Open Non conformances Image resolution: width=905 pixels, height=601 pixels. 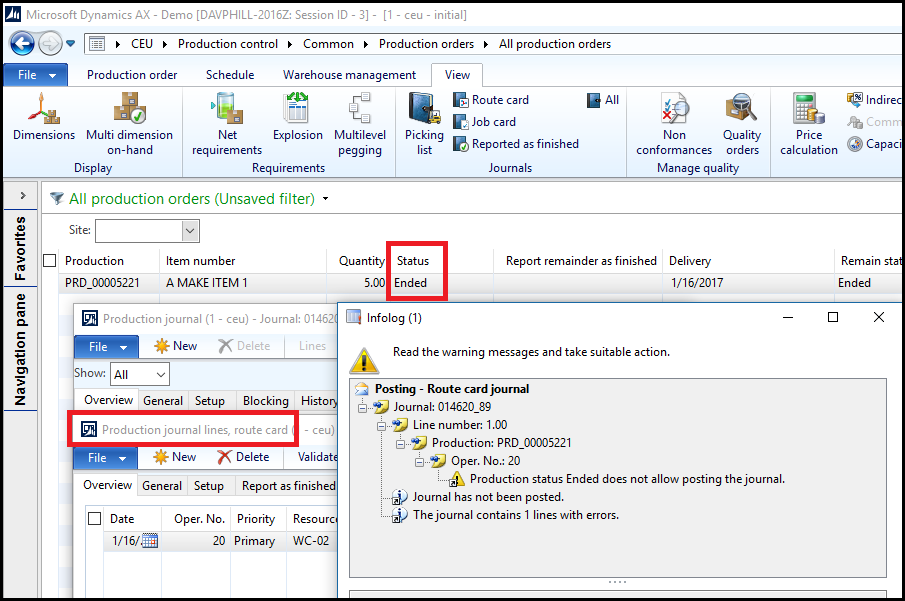[x=674, y=124]
